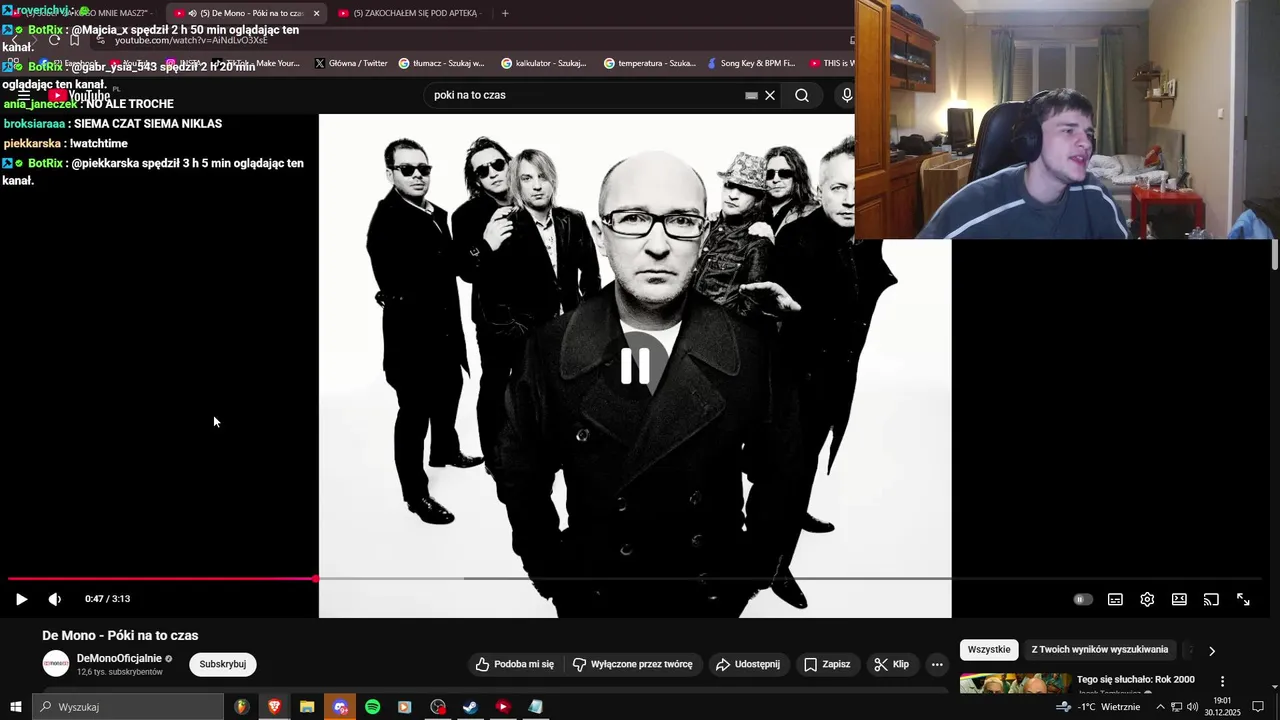
Task: Click the large pause overlay on video
Action: click(x=635, y=366)
